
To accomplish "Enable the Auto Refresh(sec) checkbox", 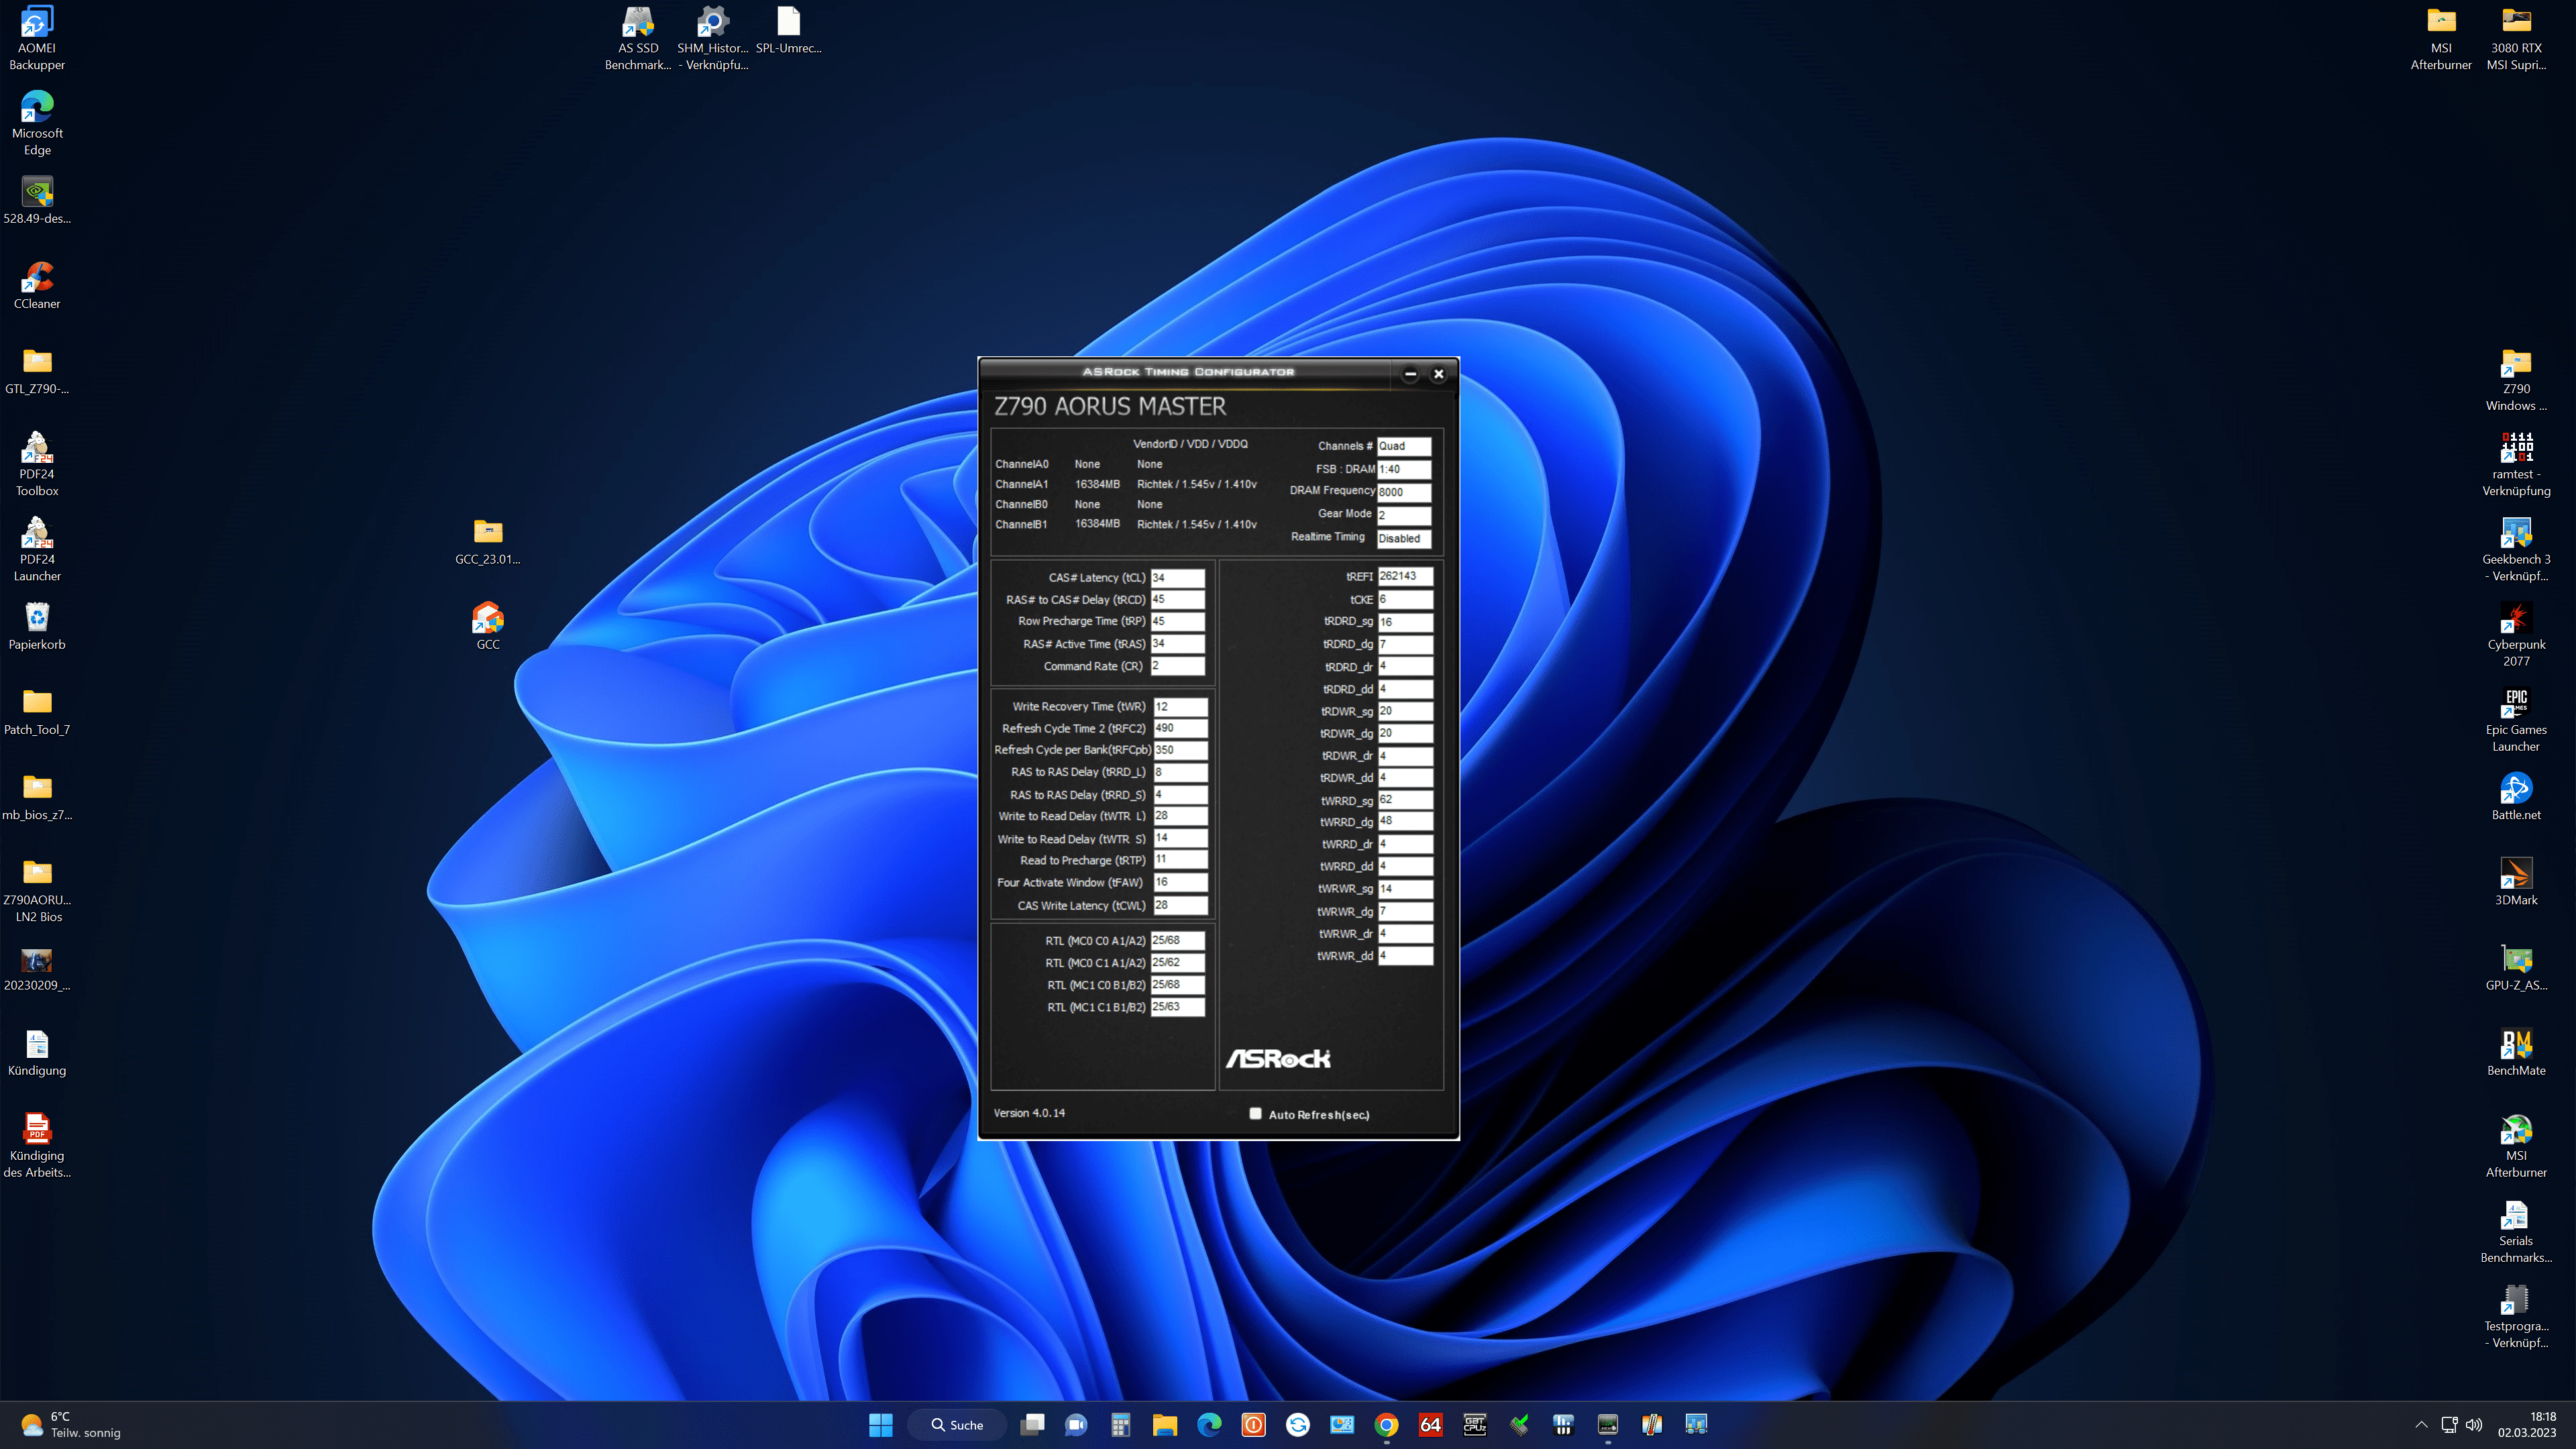I will click(x=1255, y=1113).
